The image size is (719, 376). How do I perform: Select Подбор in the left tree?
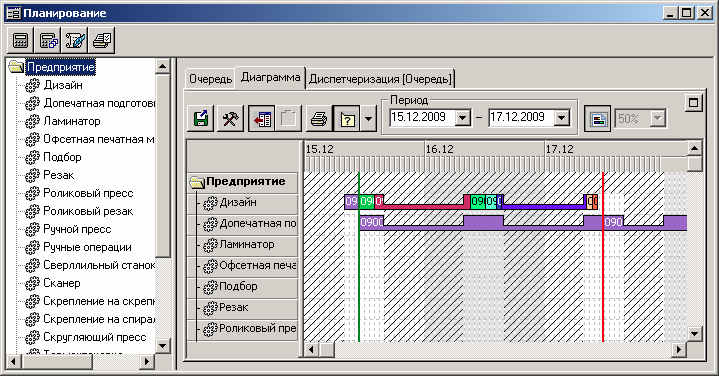[62, 157]
